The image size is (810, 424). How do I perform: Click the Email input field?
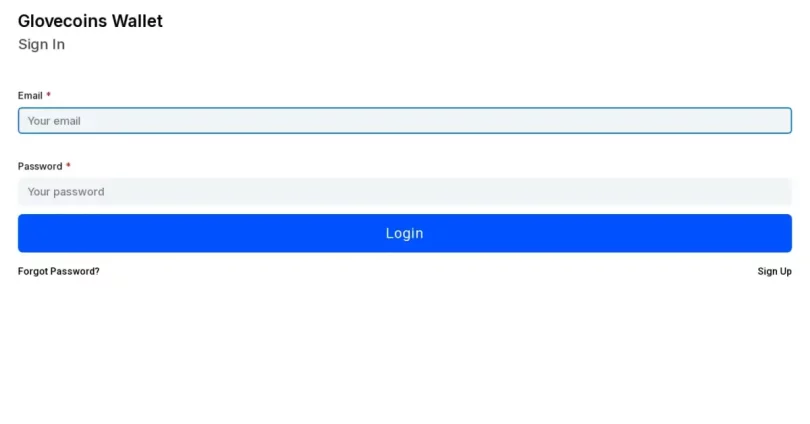[x=404, y=120]
